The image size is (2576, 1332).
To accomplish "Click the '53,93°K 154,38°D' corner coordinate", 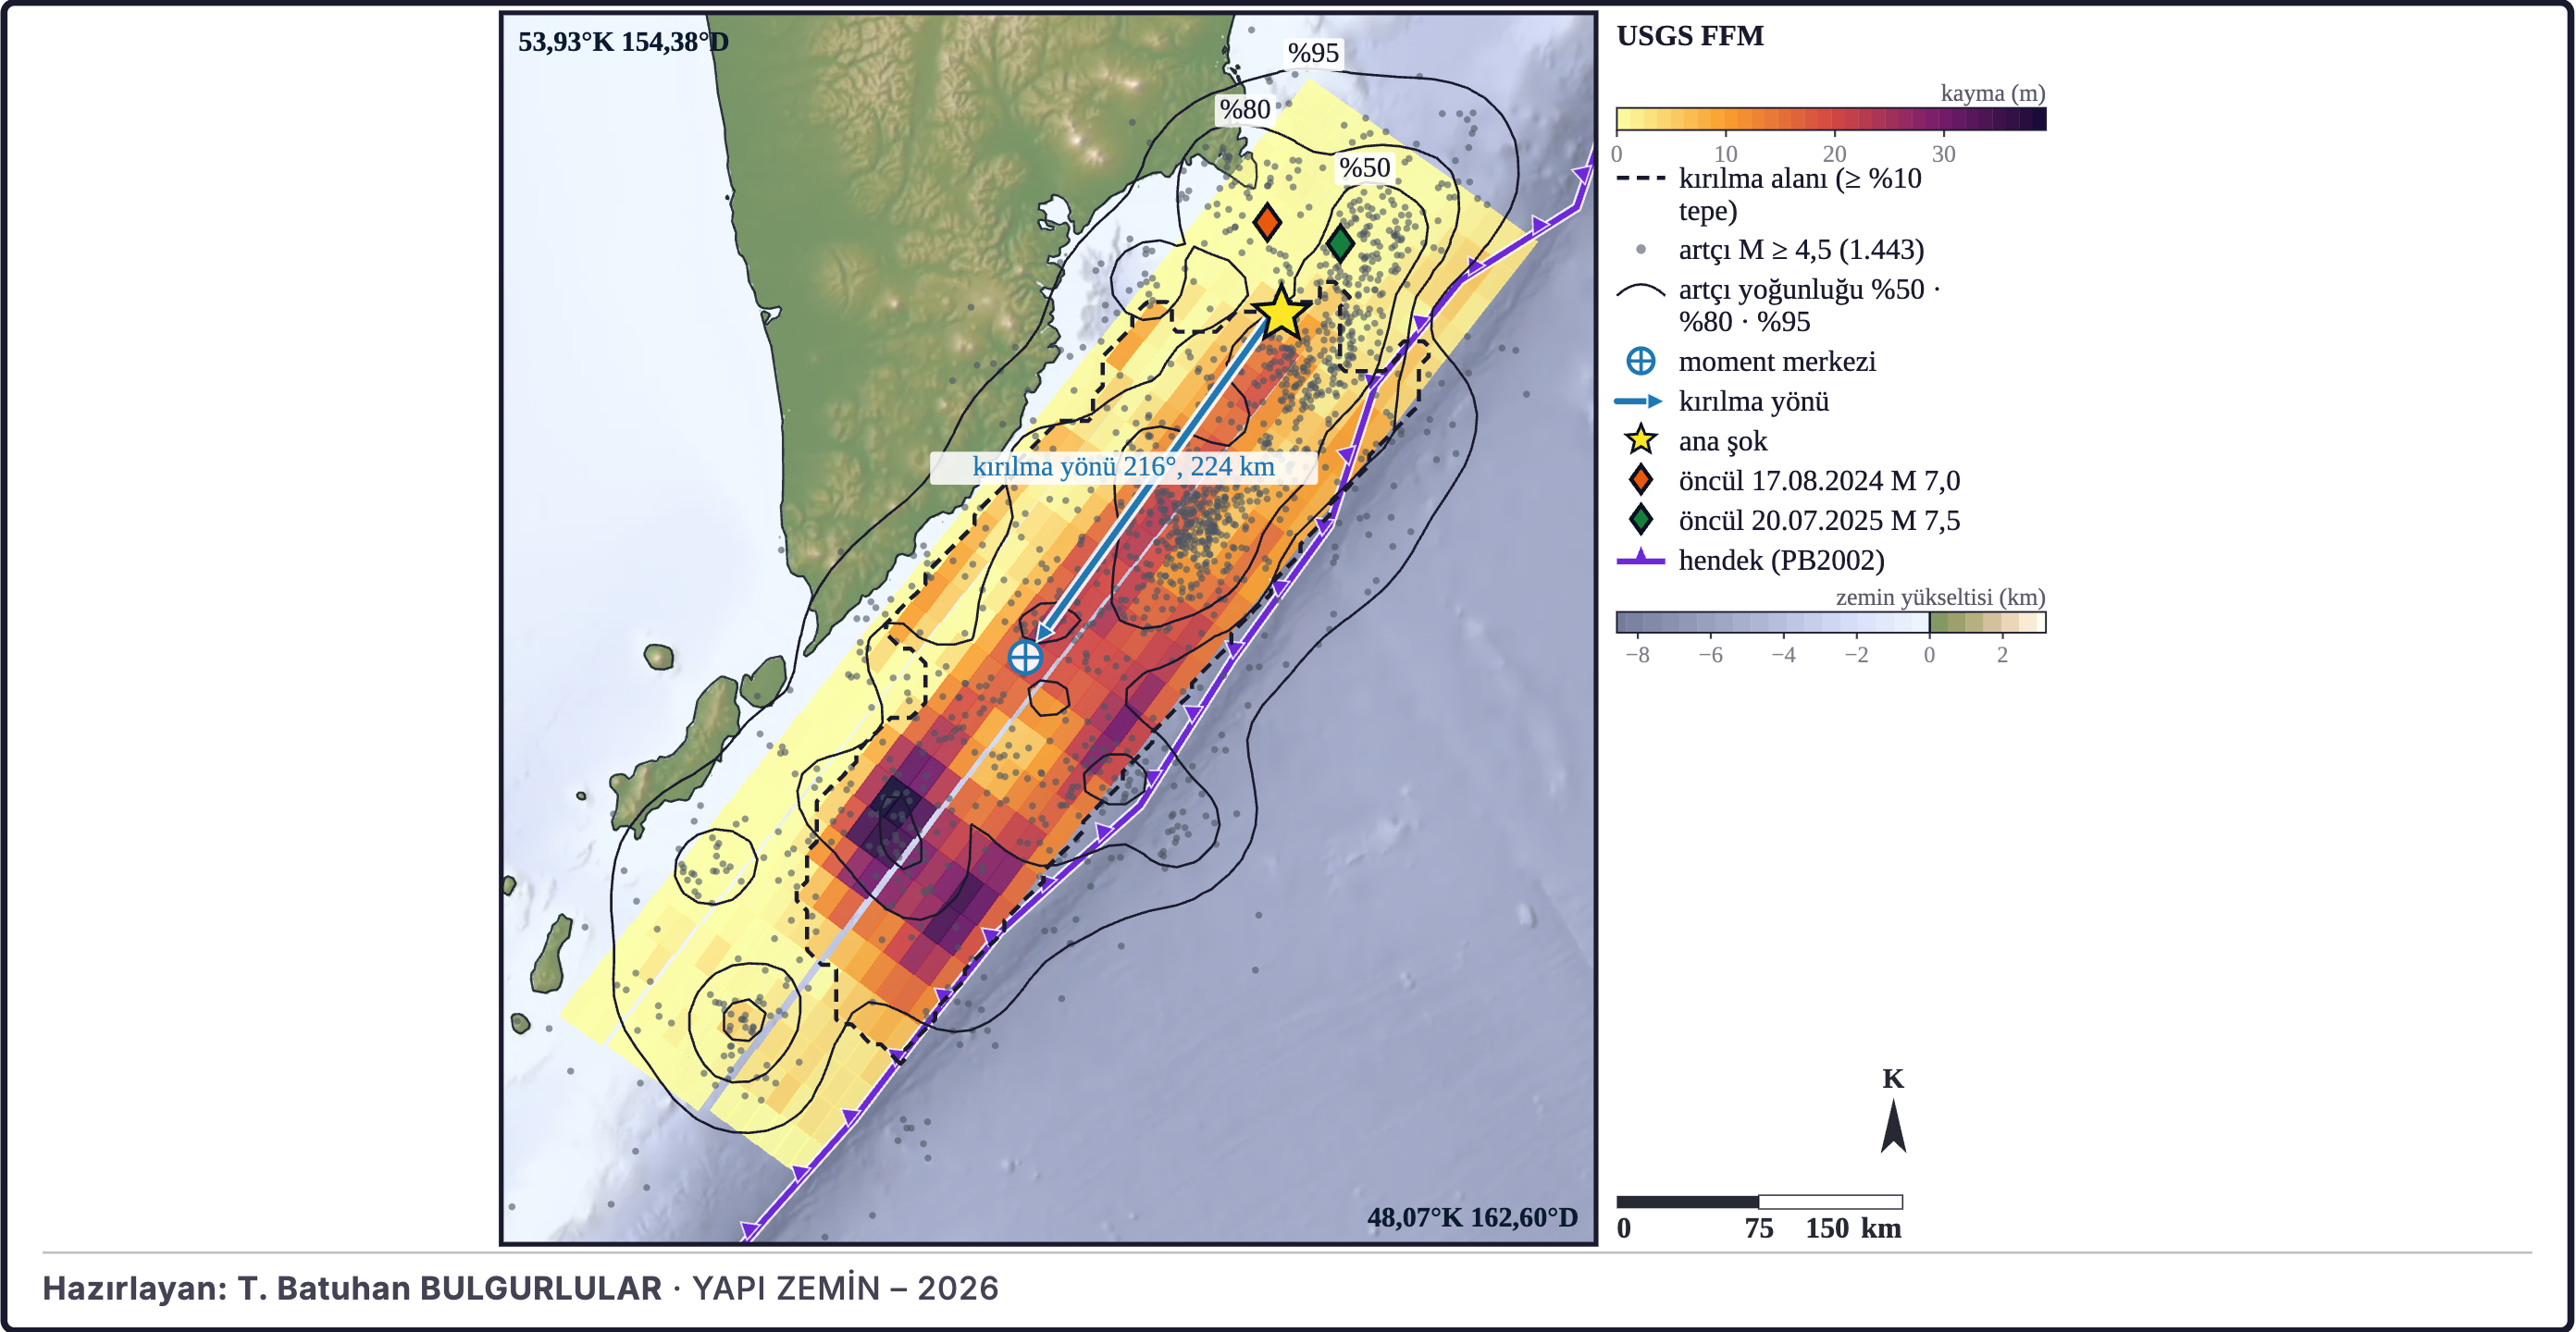I will coord(623,42).
